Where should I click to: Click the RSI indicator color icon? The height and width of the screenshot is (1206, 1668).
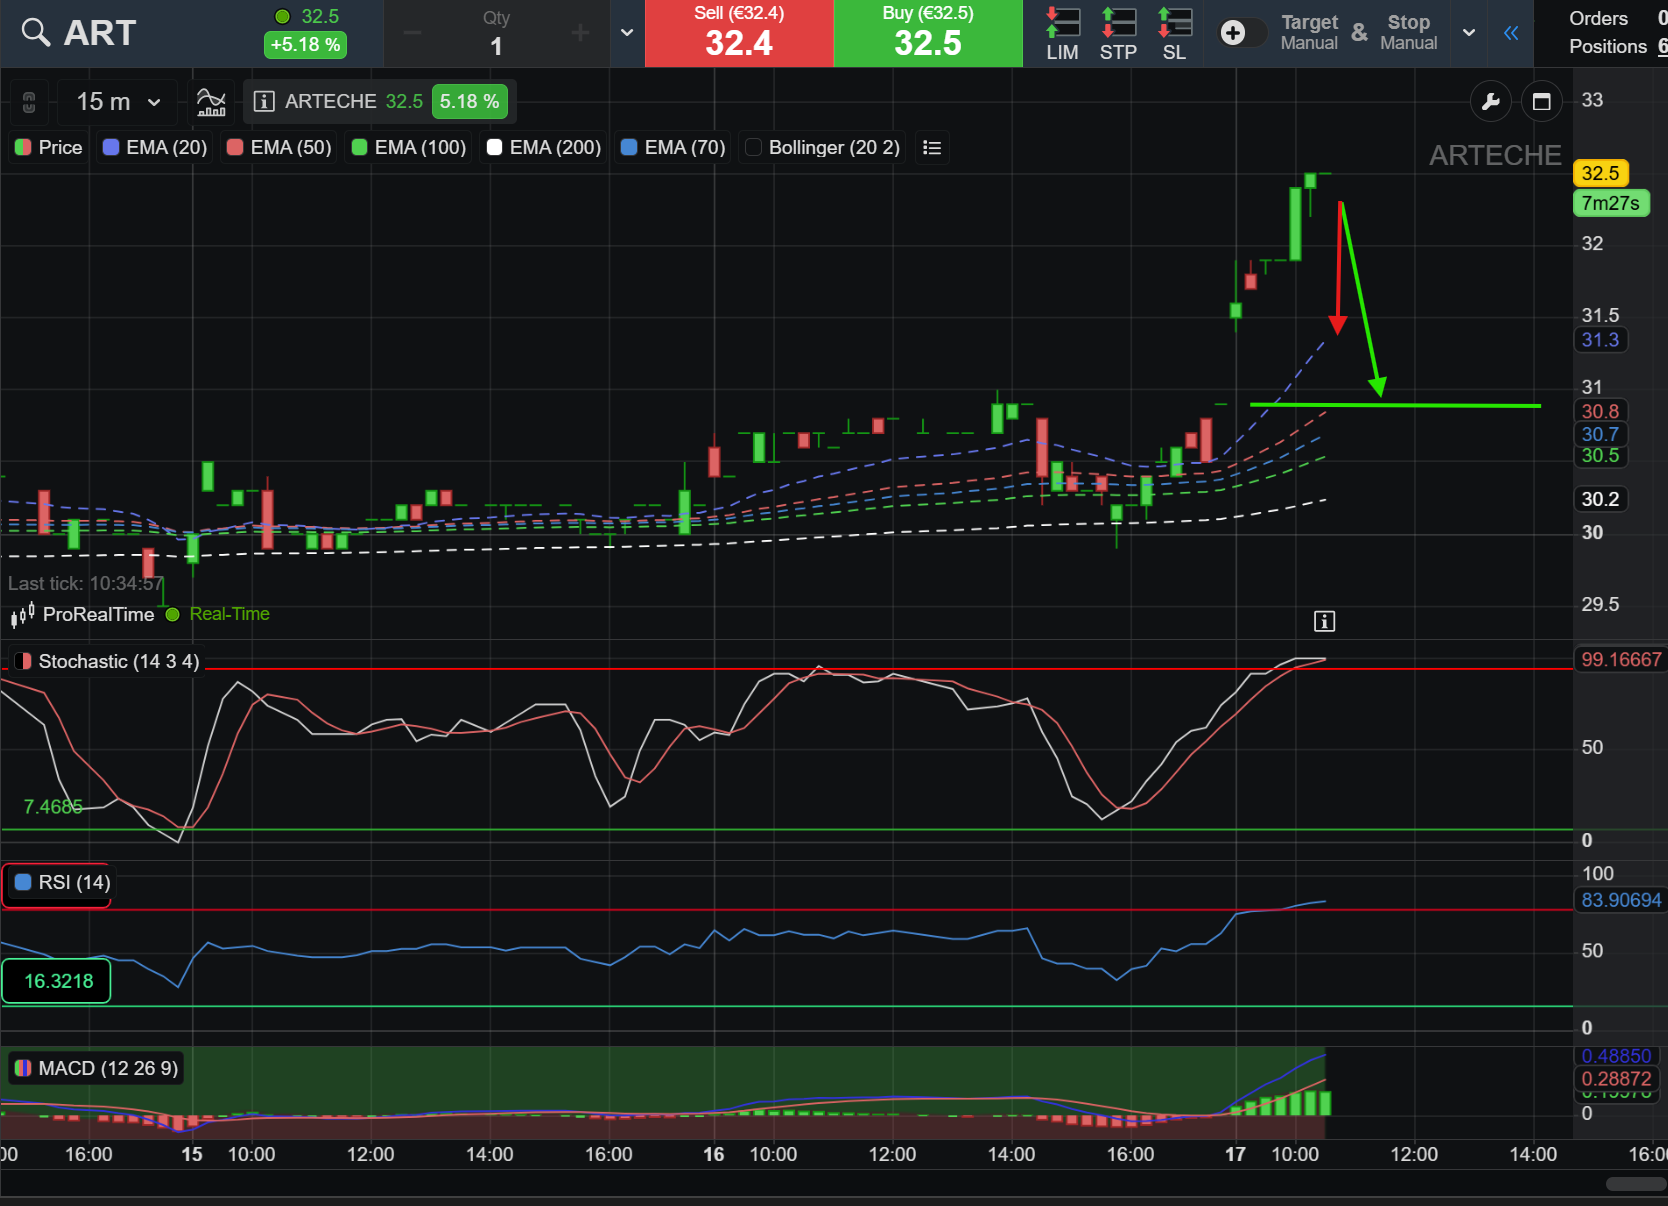tap(23, 882)
